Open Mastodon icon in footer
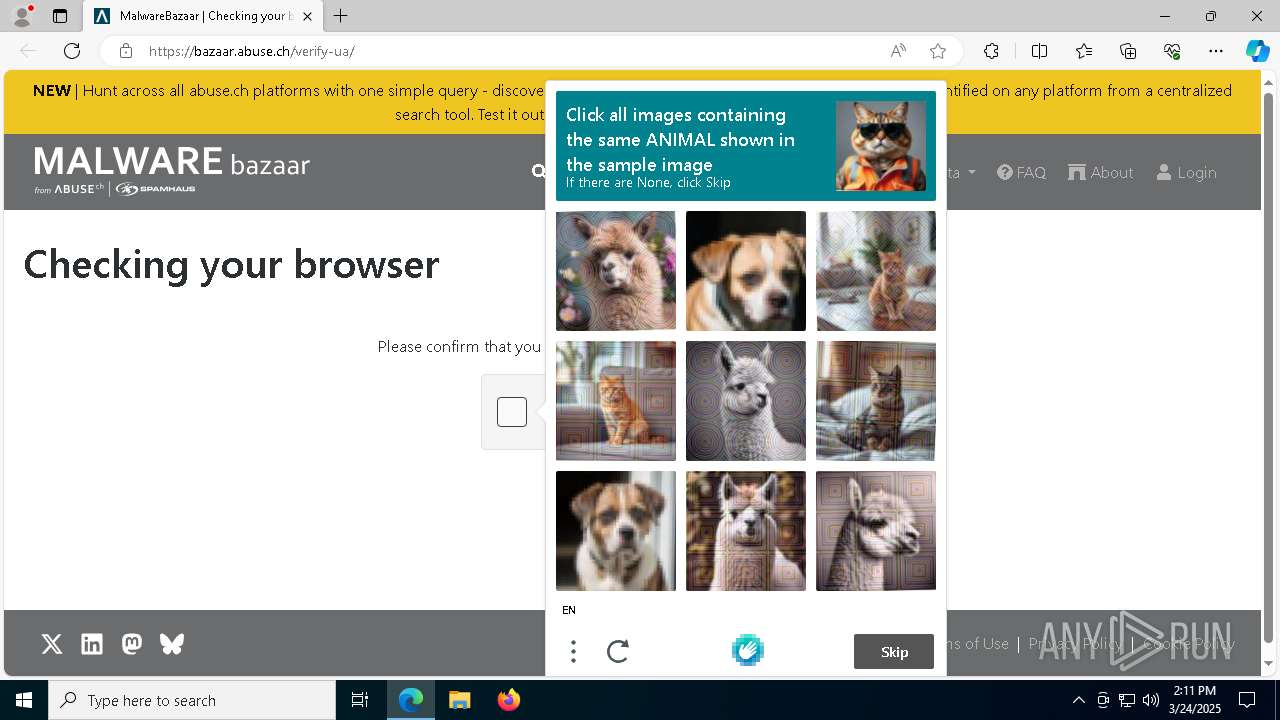Viewport: 1280px width, 720px height. (132, 644)
